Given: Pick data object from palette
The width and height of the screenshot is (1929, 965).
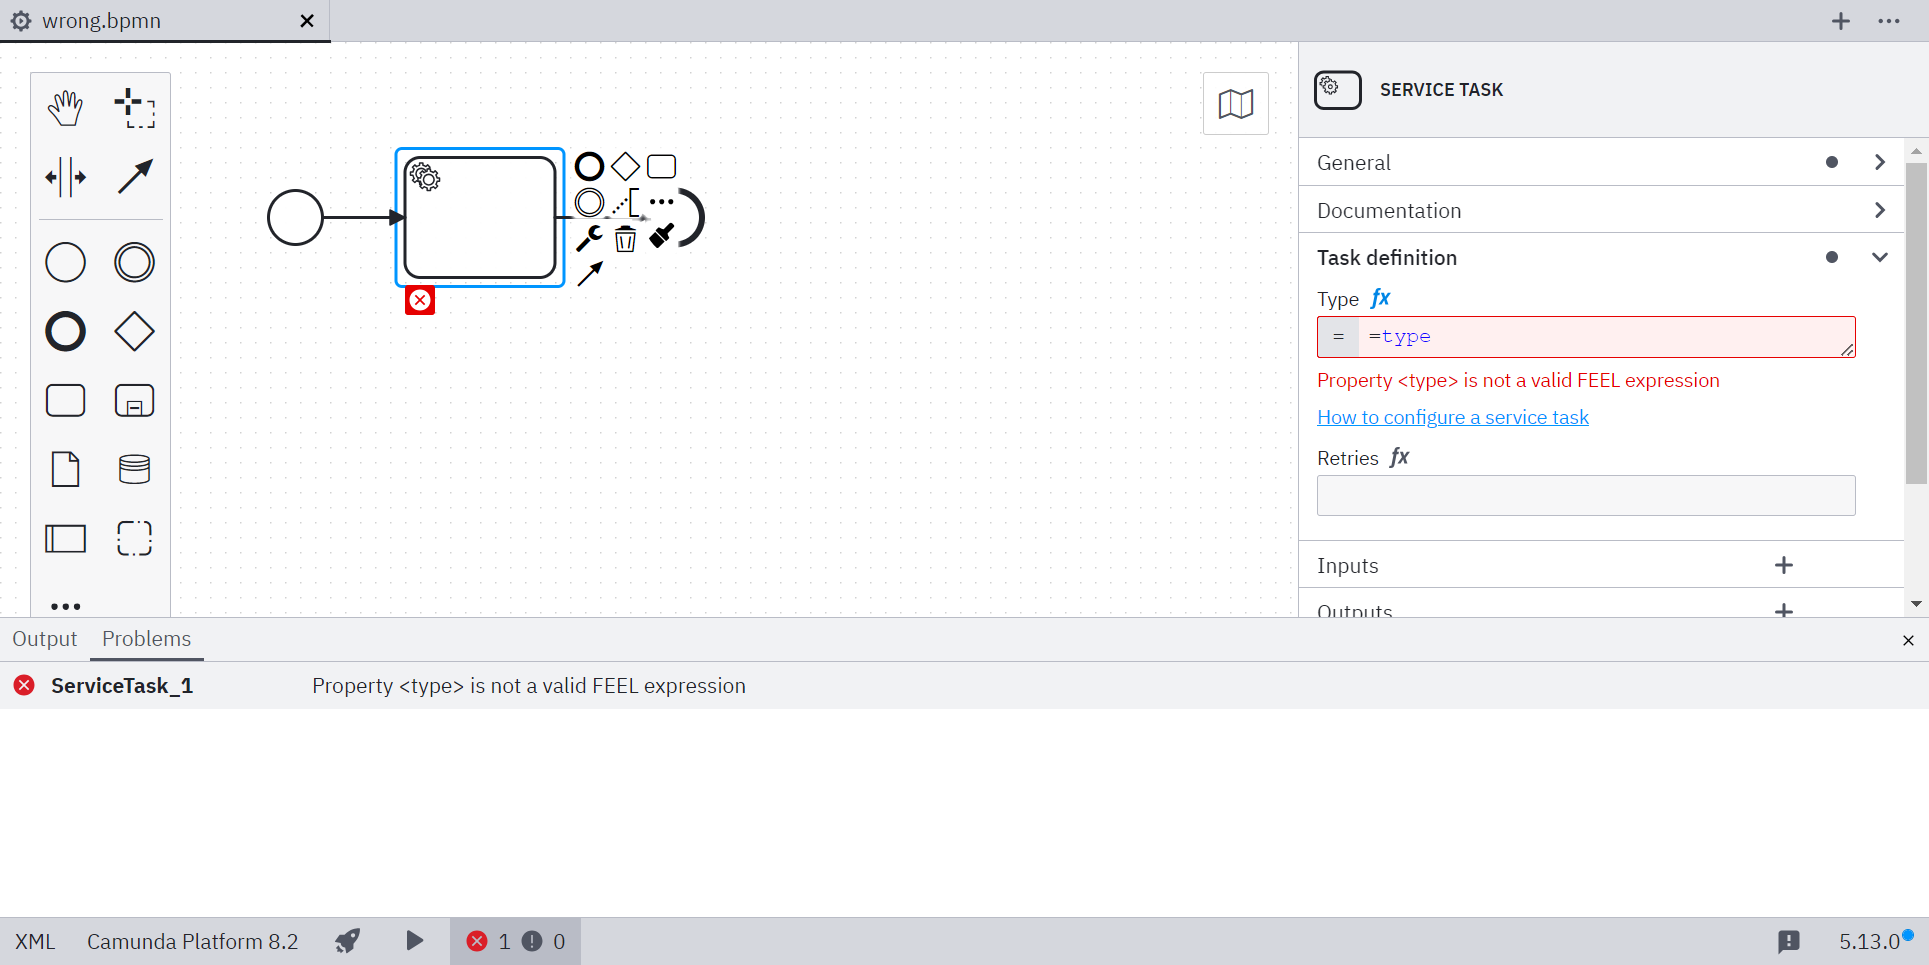Looking at the screenshot, I should coord(66,469).
